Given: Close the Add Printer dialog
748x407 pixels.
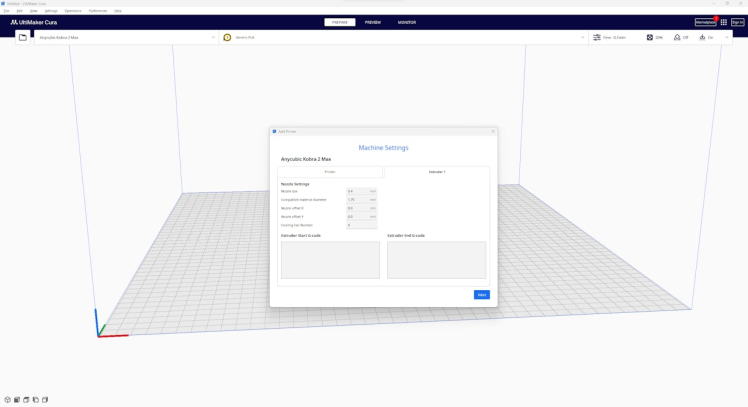Looking at the screenshot, I should [492, 131].
